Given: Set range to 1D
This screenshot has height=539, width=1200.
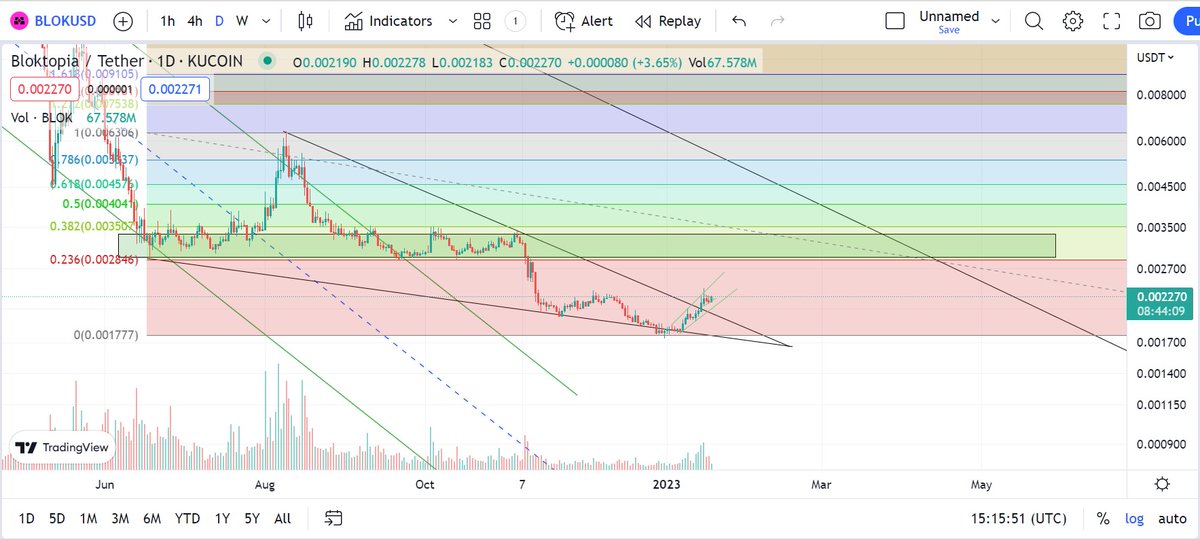Looking at the screenshot, I should 27,518.
